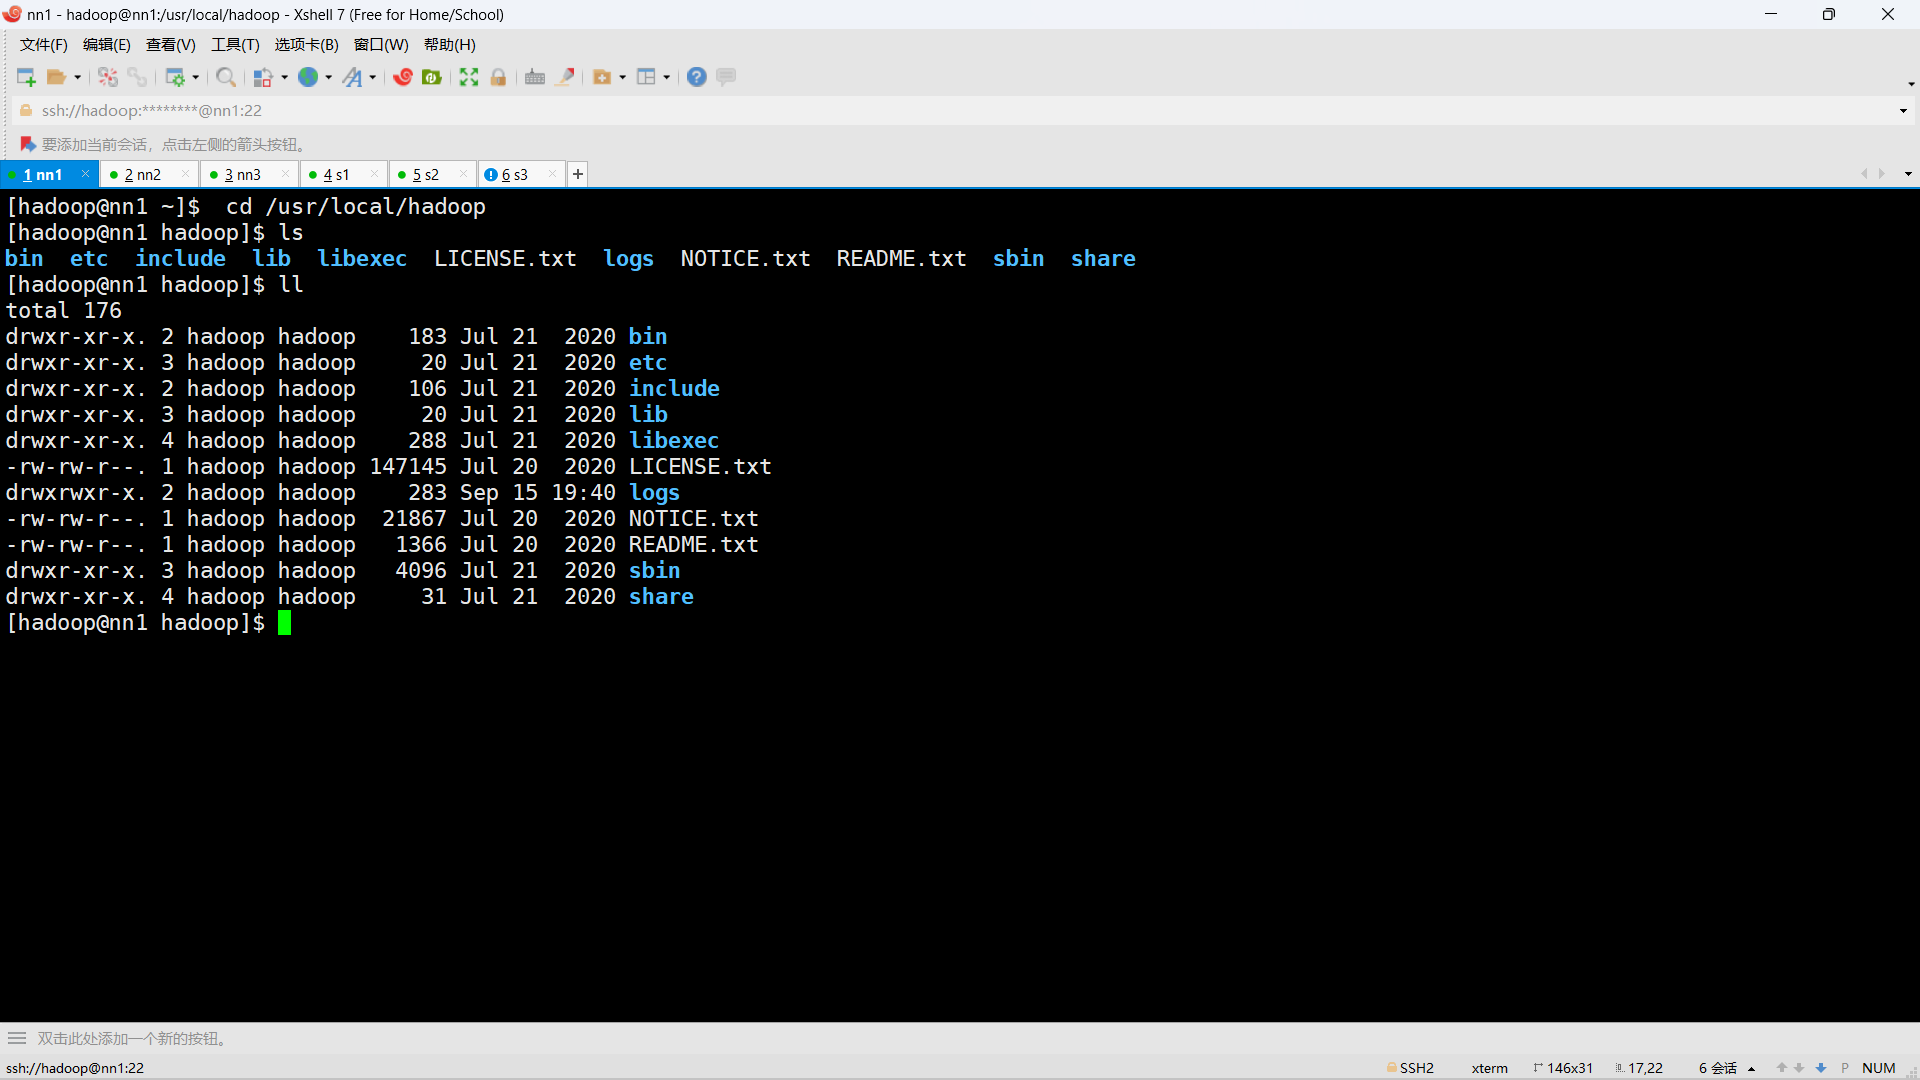Click the lock screen padlock icon
This screenshot has height=1080, width=1920.
(x=498, y=77)
